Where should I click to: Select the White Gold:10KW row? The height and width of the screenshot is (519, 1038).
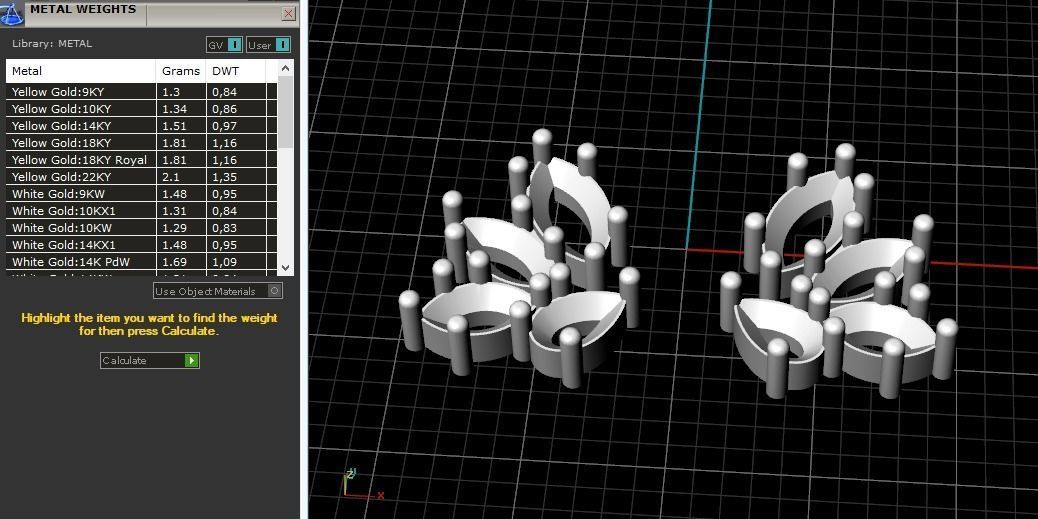tap(142, 228)
